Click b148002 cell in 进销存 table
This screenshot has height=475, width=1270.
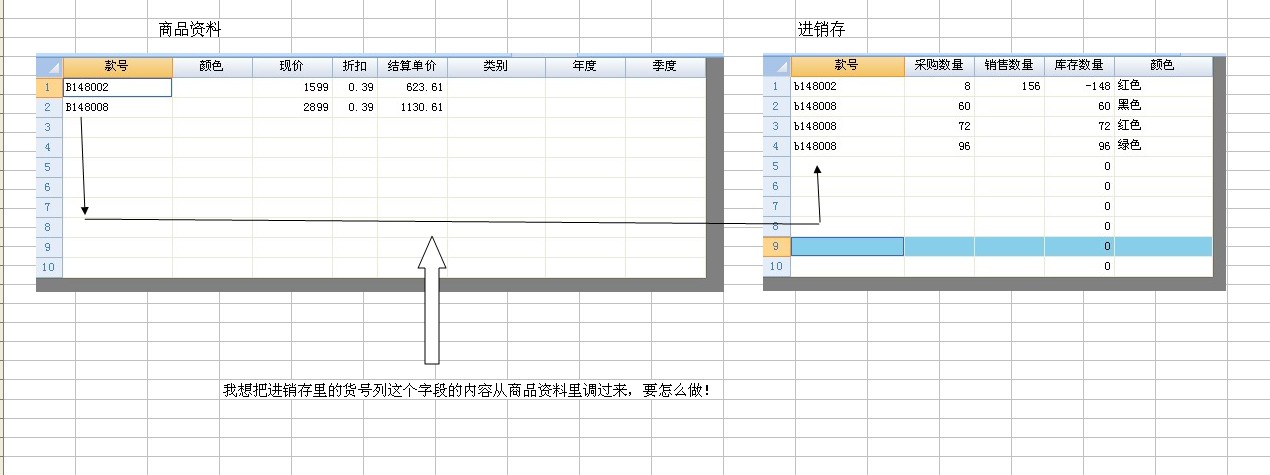pyautogui.click(x=847, y=86)
